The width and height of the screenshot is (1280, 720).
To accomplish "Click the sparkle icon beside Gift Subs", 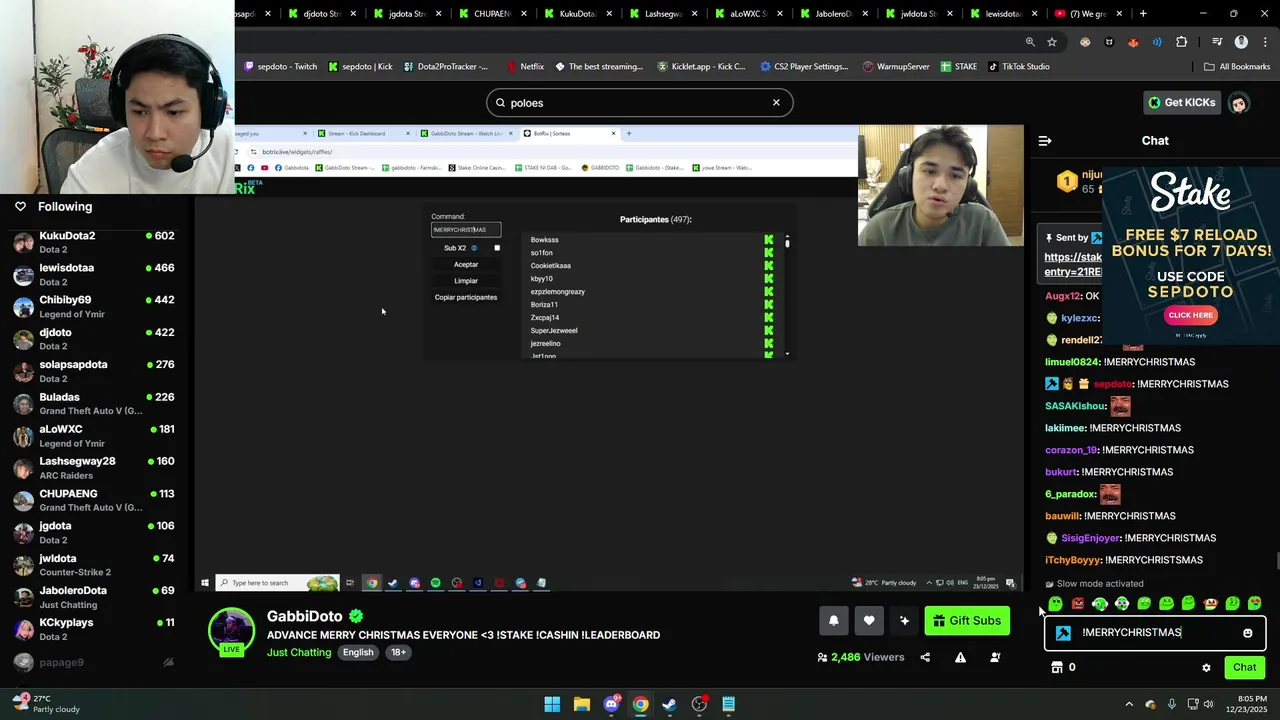I will (x=904, y=621).
